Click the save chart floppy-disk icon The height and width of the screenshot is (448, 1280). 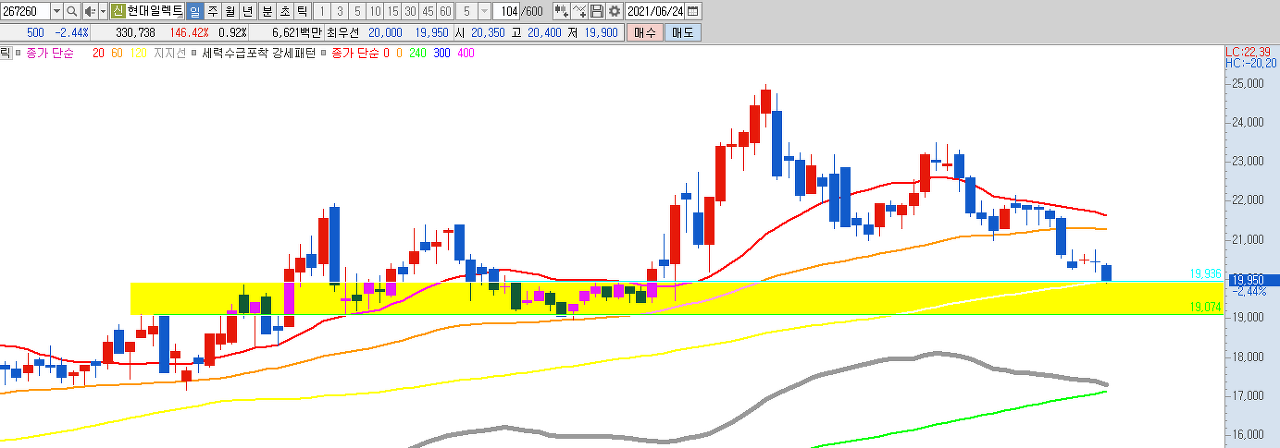(597, 11)
